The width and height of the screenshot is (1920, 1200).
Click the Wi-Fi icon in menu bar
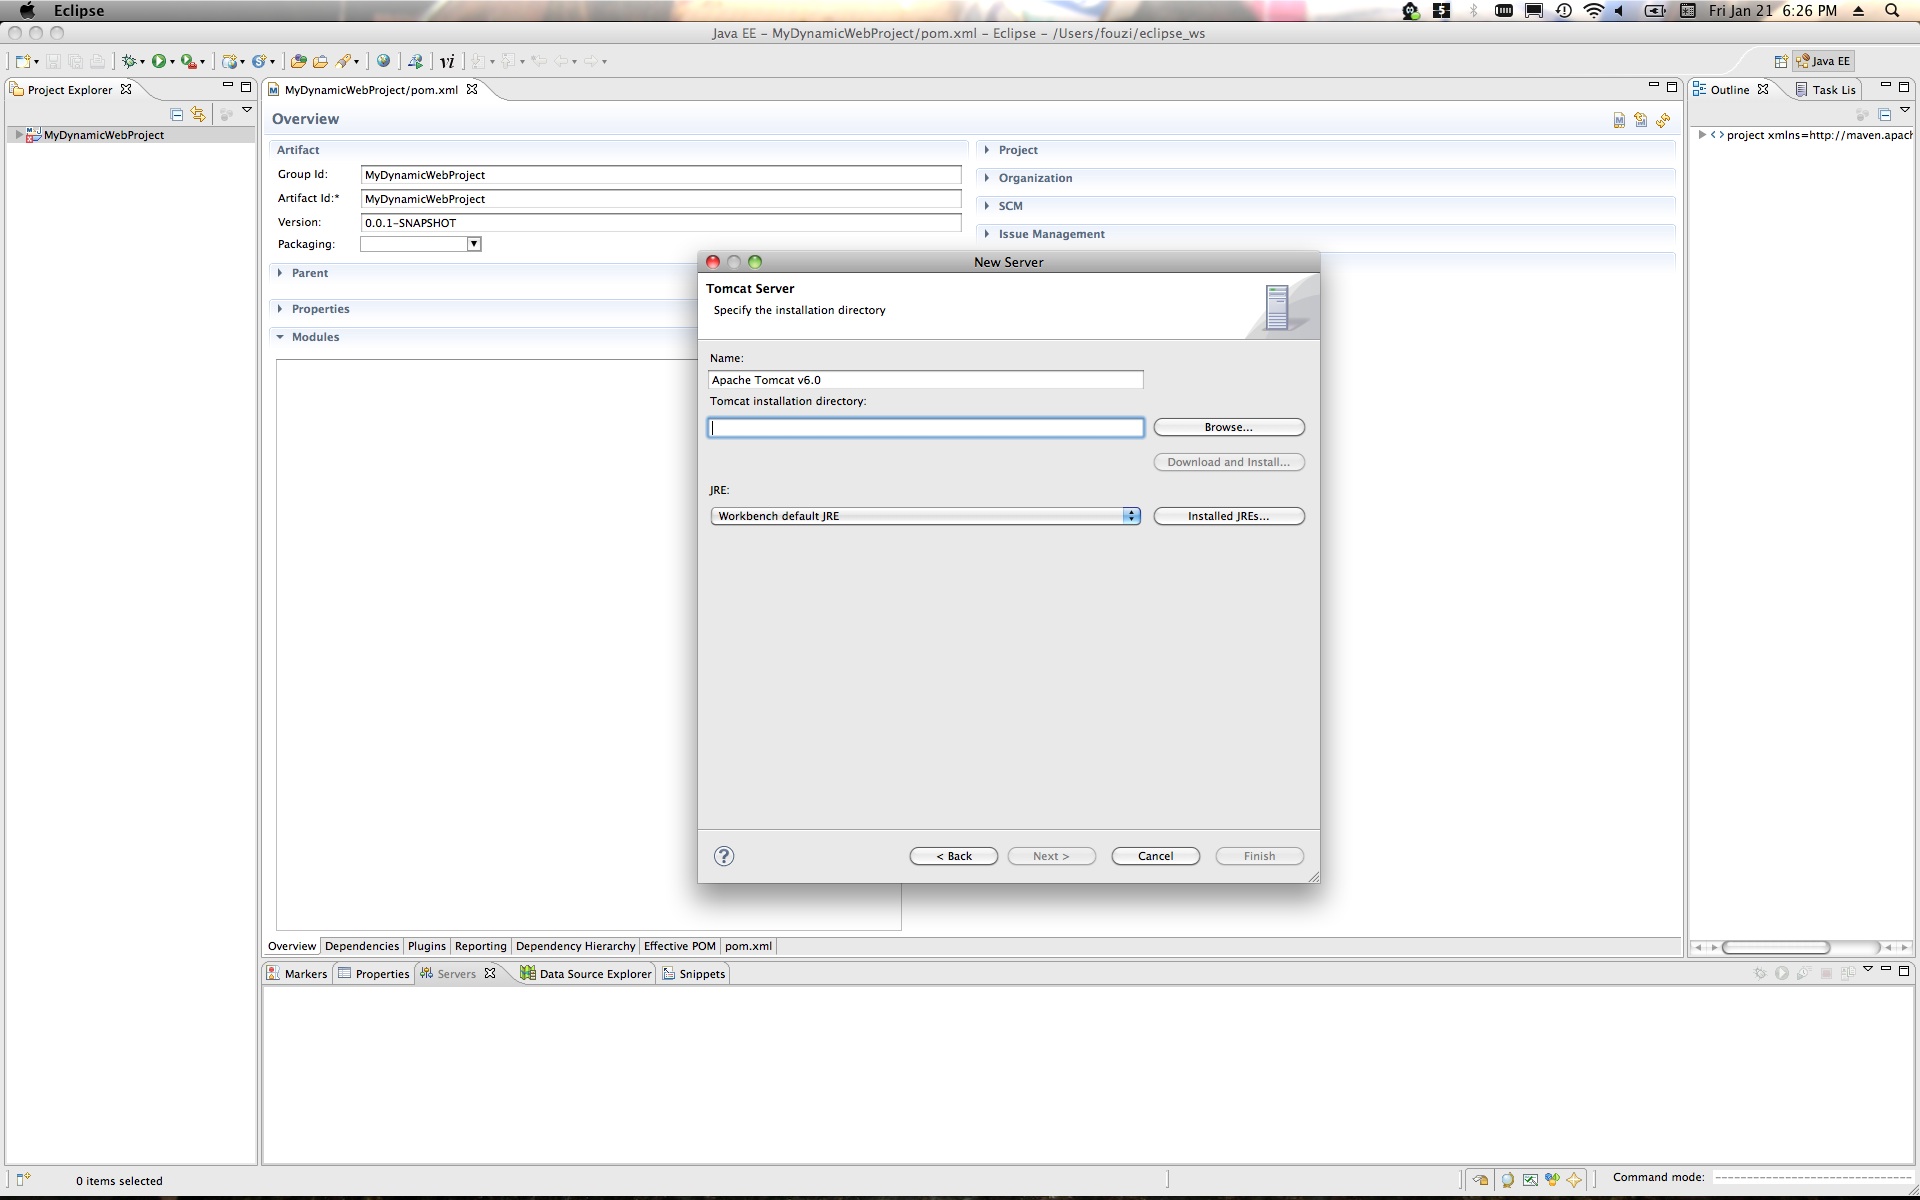1594,11
